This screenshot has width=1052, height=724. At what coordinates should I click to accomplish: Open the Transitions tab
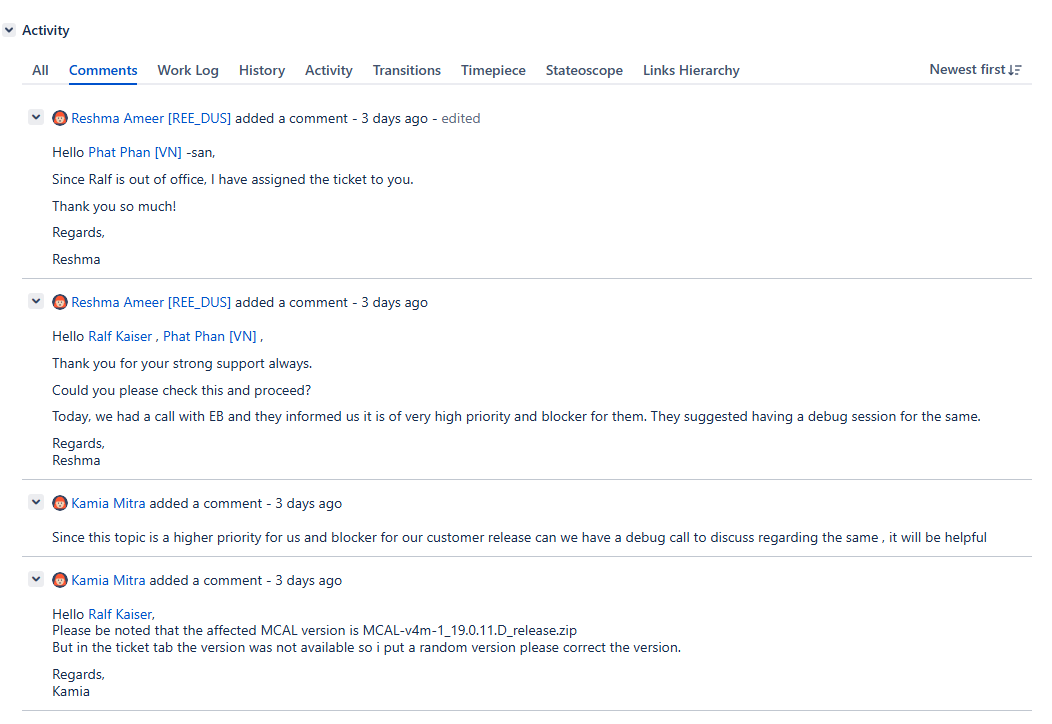point(406,70)
